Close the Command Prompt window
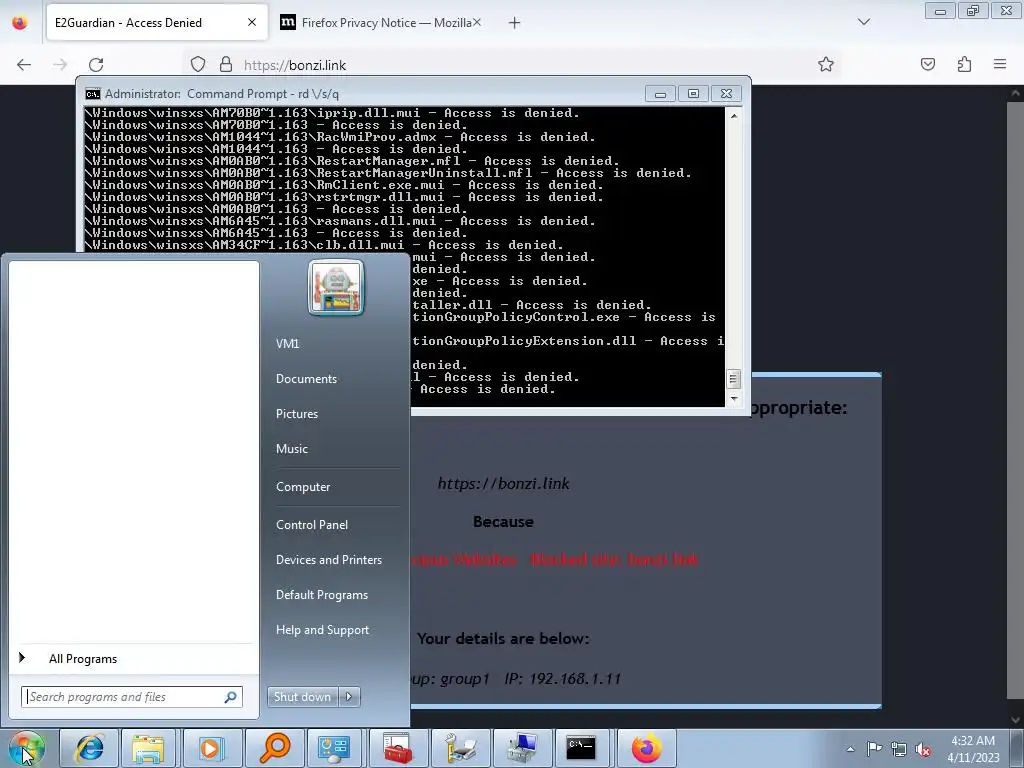 click(x=726, y=94)
